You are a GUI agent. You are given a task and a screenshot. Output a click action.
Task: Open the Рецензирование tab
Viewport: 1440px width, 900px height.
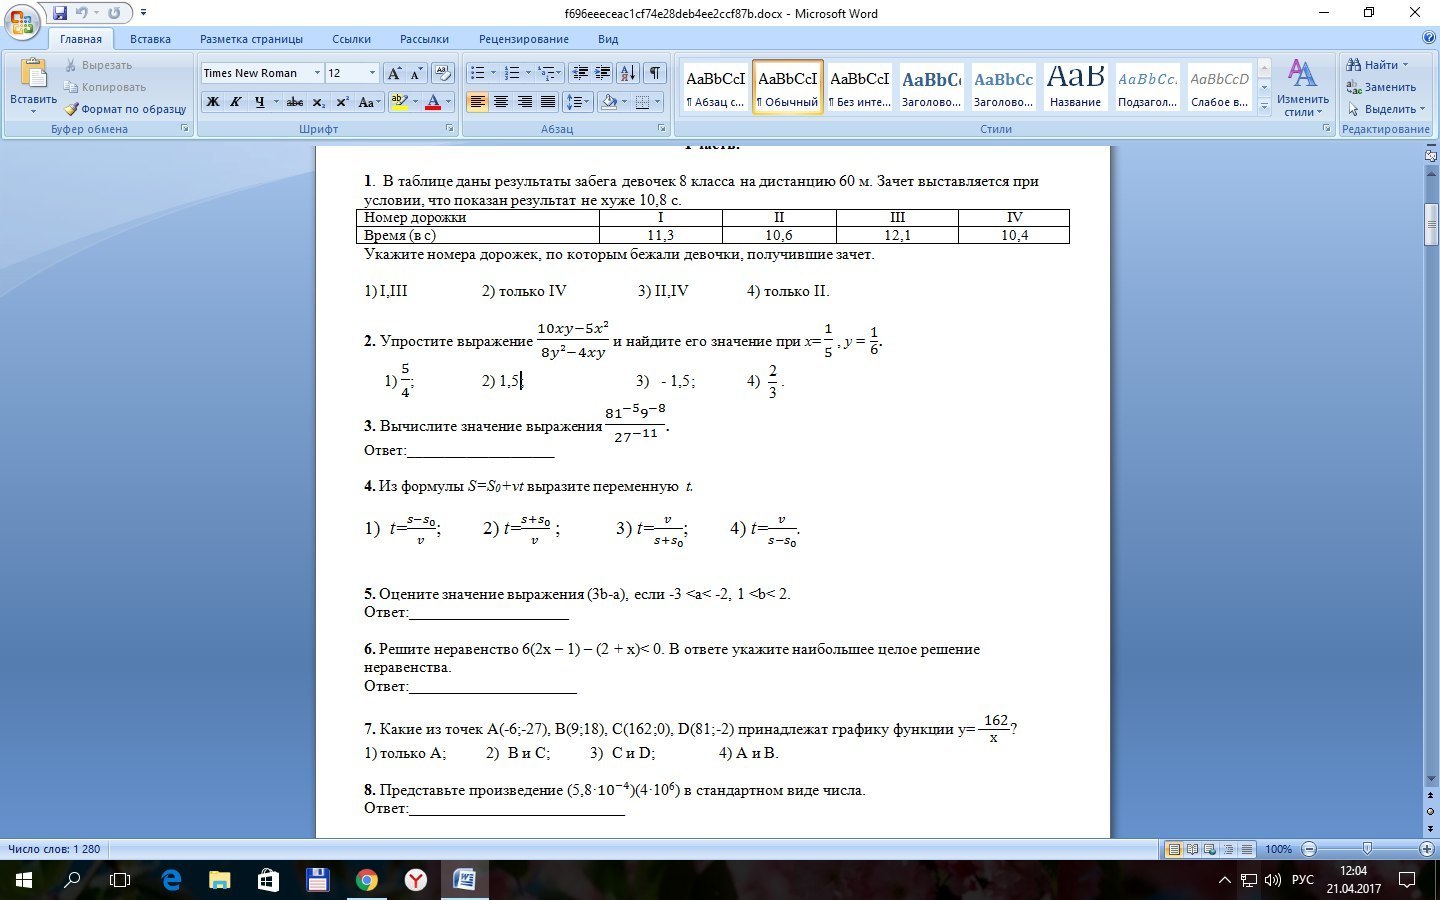click(x=523, y=39)
